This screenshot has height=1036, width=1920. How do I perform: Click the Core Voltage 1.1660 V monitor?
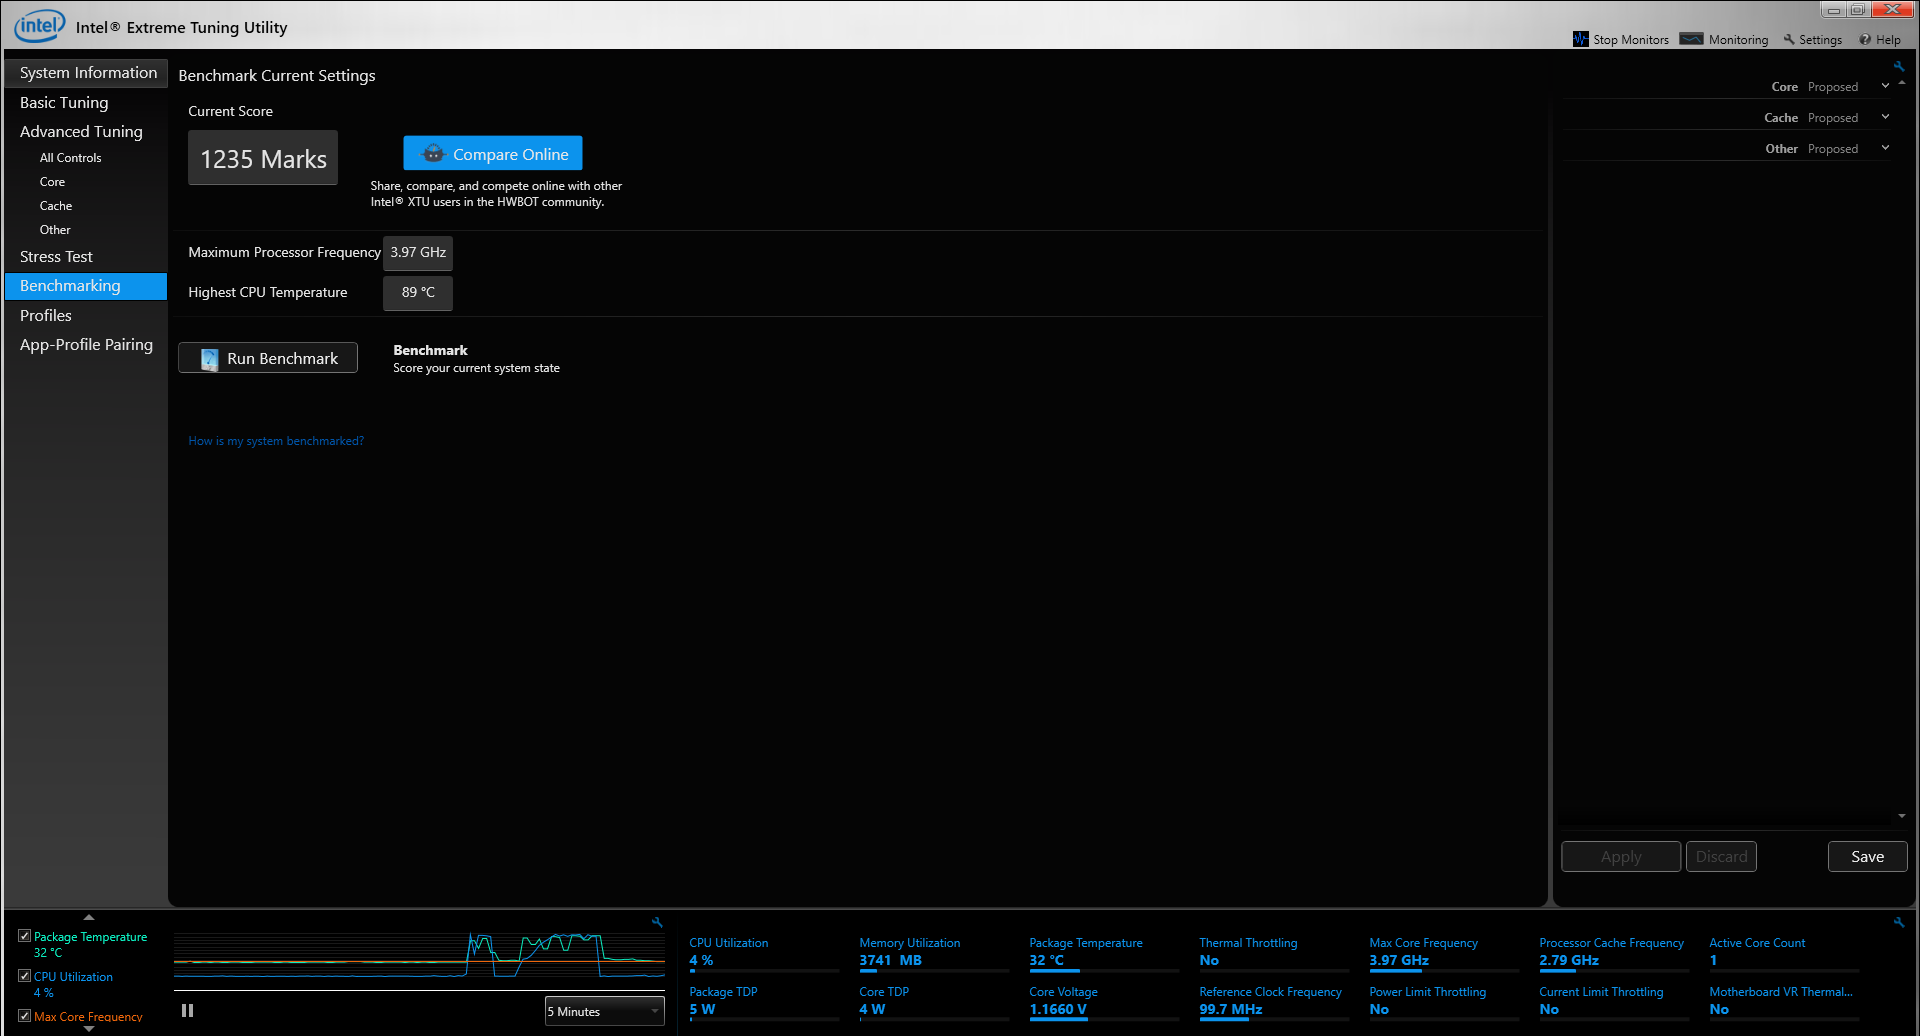(x=1104, y=1003)
